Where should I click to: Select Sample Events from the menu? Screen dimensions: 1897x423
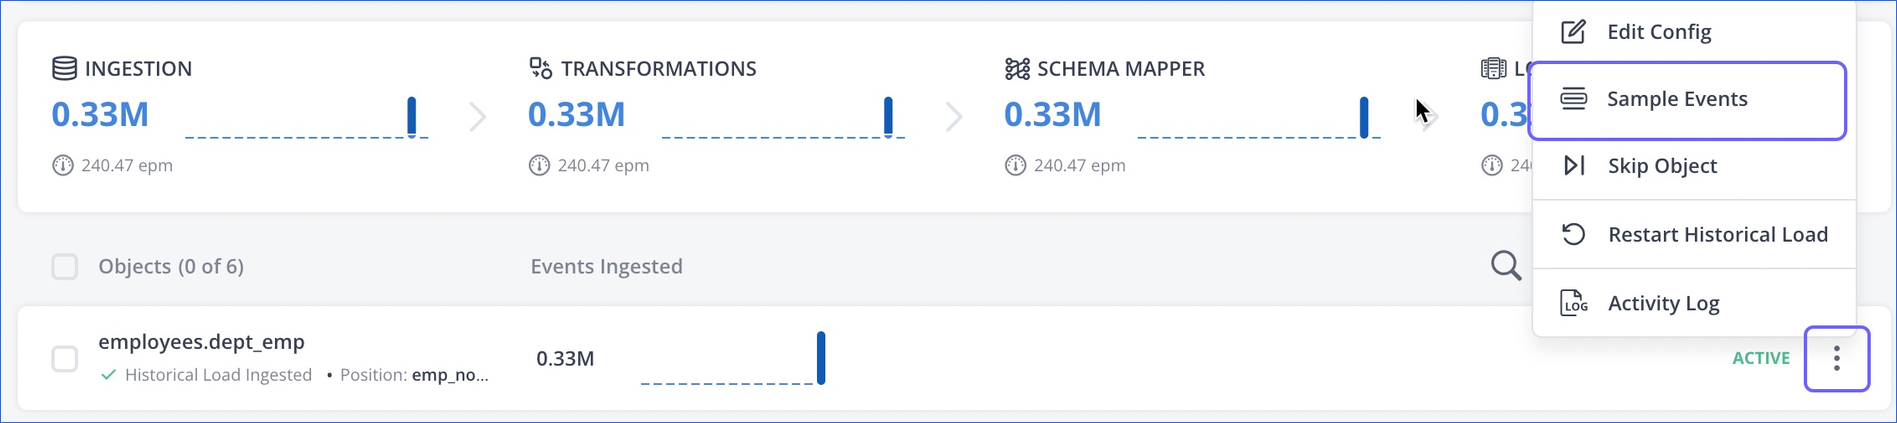click(x=1676, y=99)
